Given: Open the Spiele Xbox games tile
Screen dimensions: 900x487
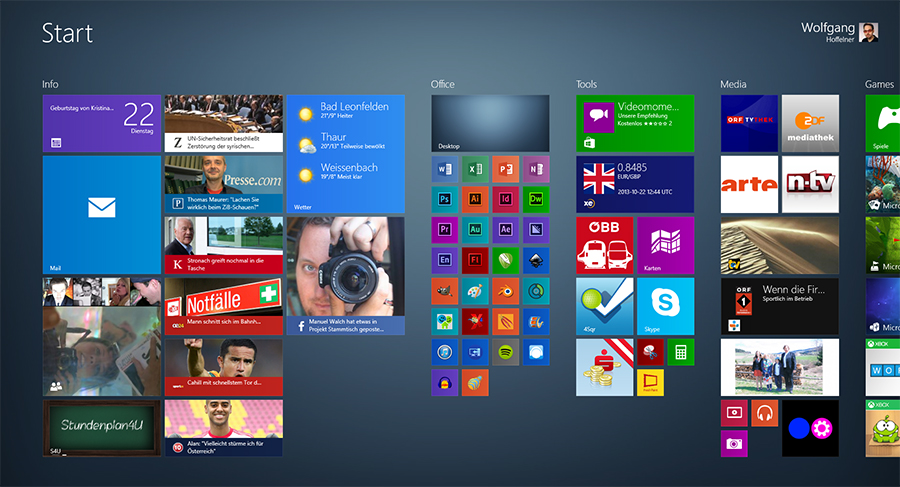Looking at the screenshot, I should (x=883, y=123).
